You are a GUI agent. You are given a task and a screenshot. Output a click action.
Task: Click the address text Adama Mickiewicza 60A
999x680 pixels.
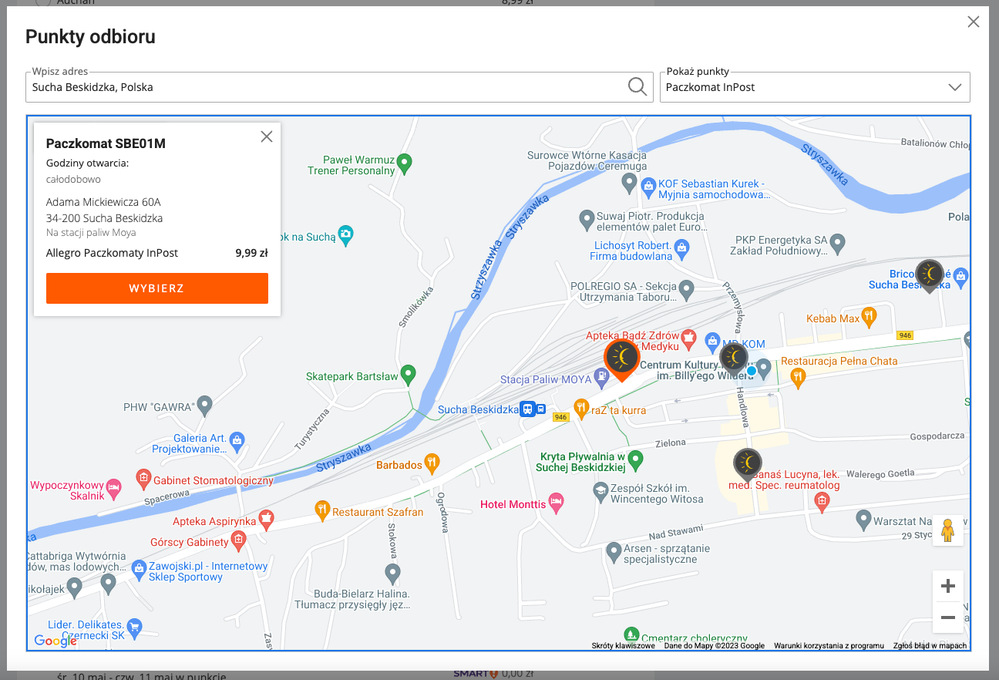103,202
